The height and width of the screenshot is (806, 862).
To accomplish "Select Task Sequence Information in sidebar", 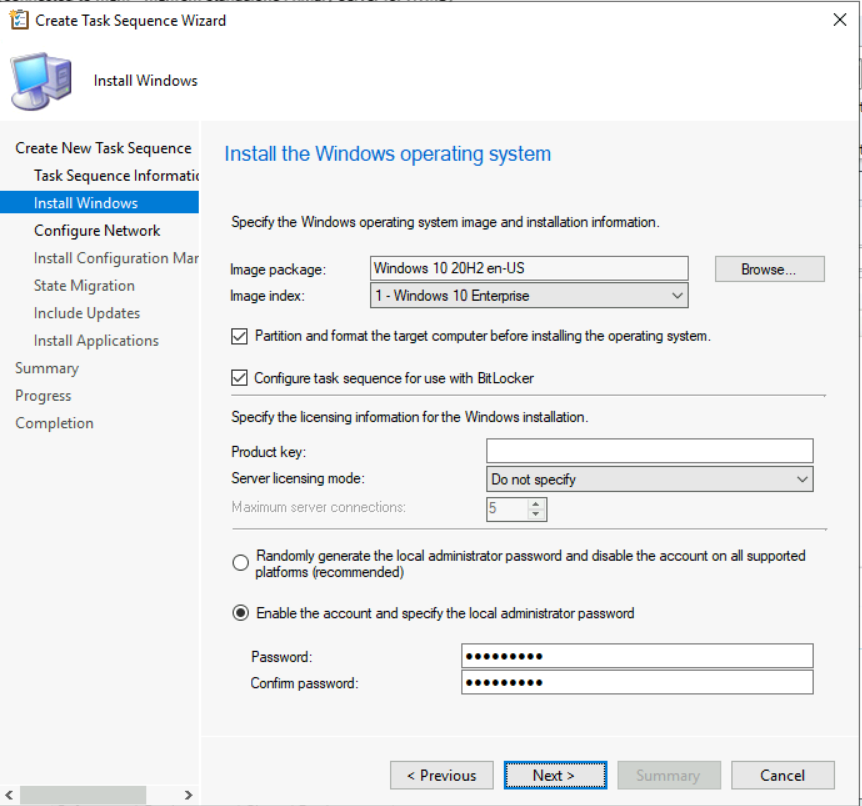I will click(115, 176).
